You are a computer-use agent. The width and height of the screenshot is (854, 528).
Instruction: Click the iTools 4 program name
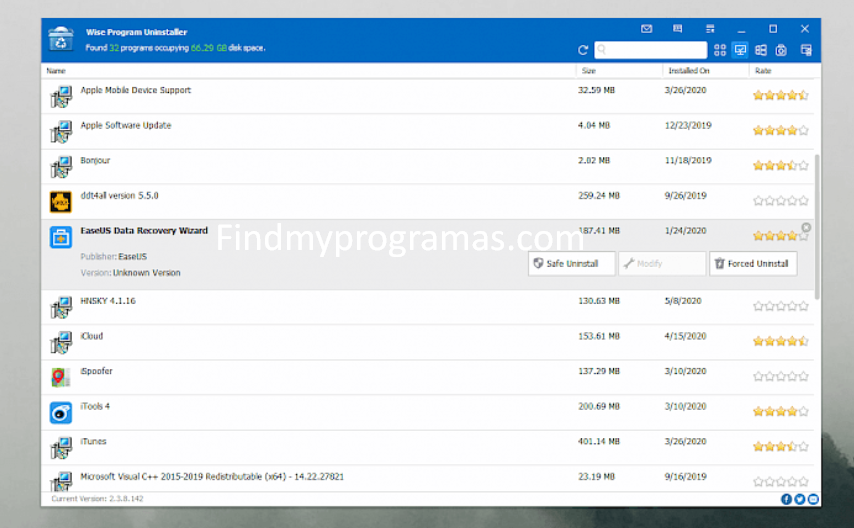pyautogui.click(x=95, y=406)
